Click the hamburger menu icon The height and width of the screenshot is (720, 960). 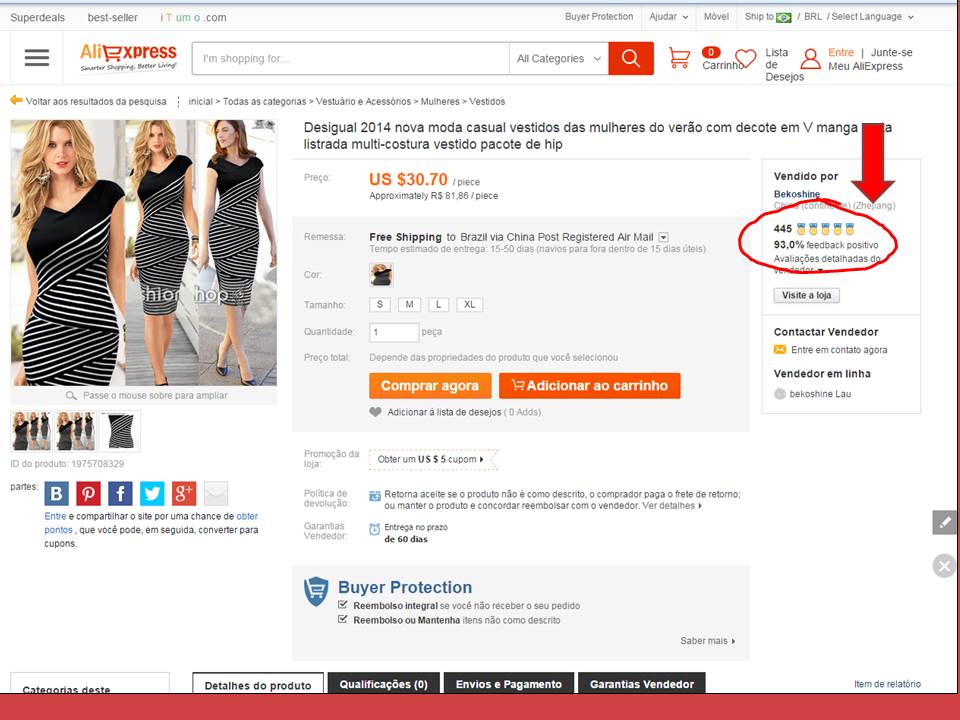37,58
